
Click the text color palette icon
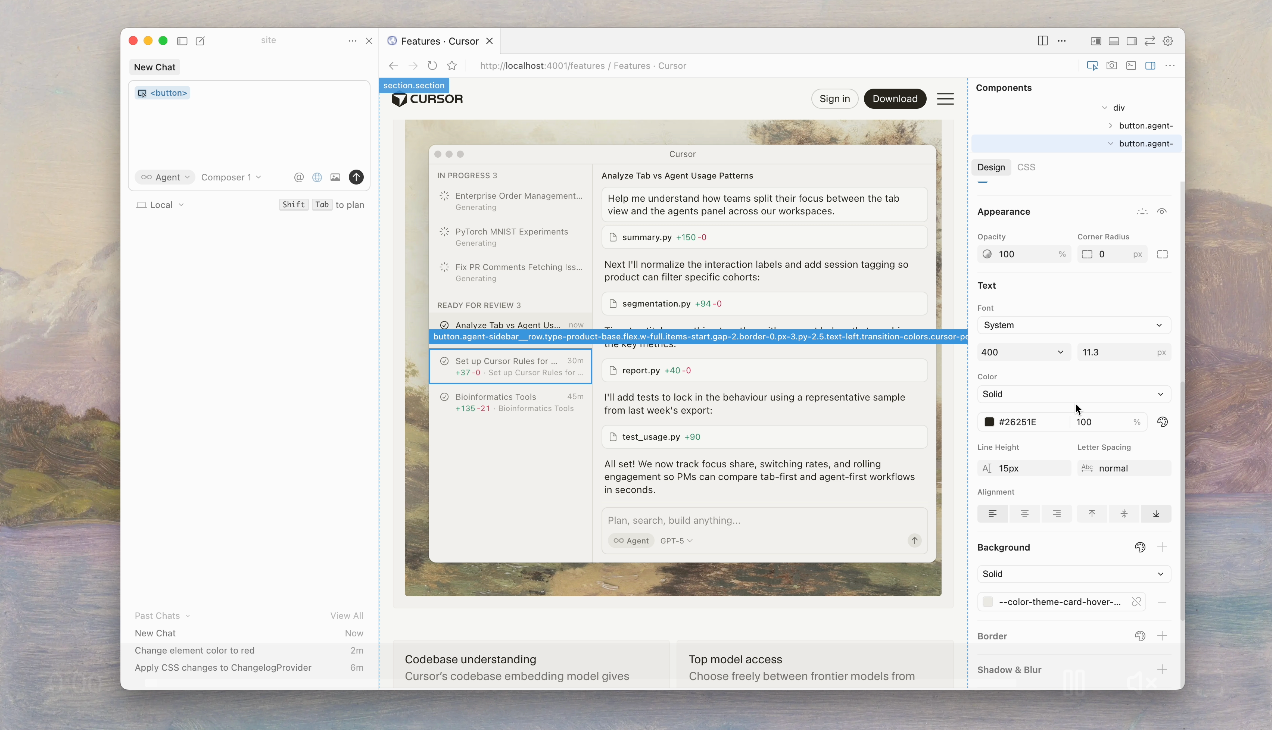click(x=1162, y=422)
